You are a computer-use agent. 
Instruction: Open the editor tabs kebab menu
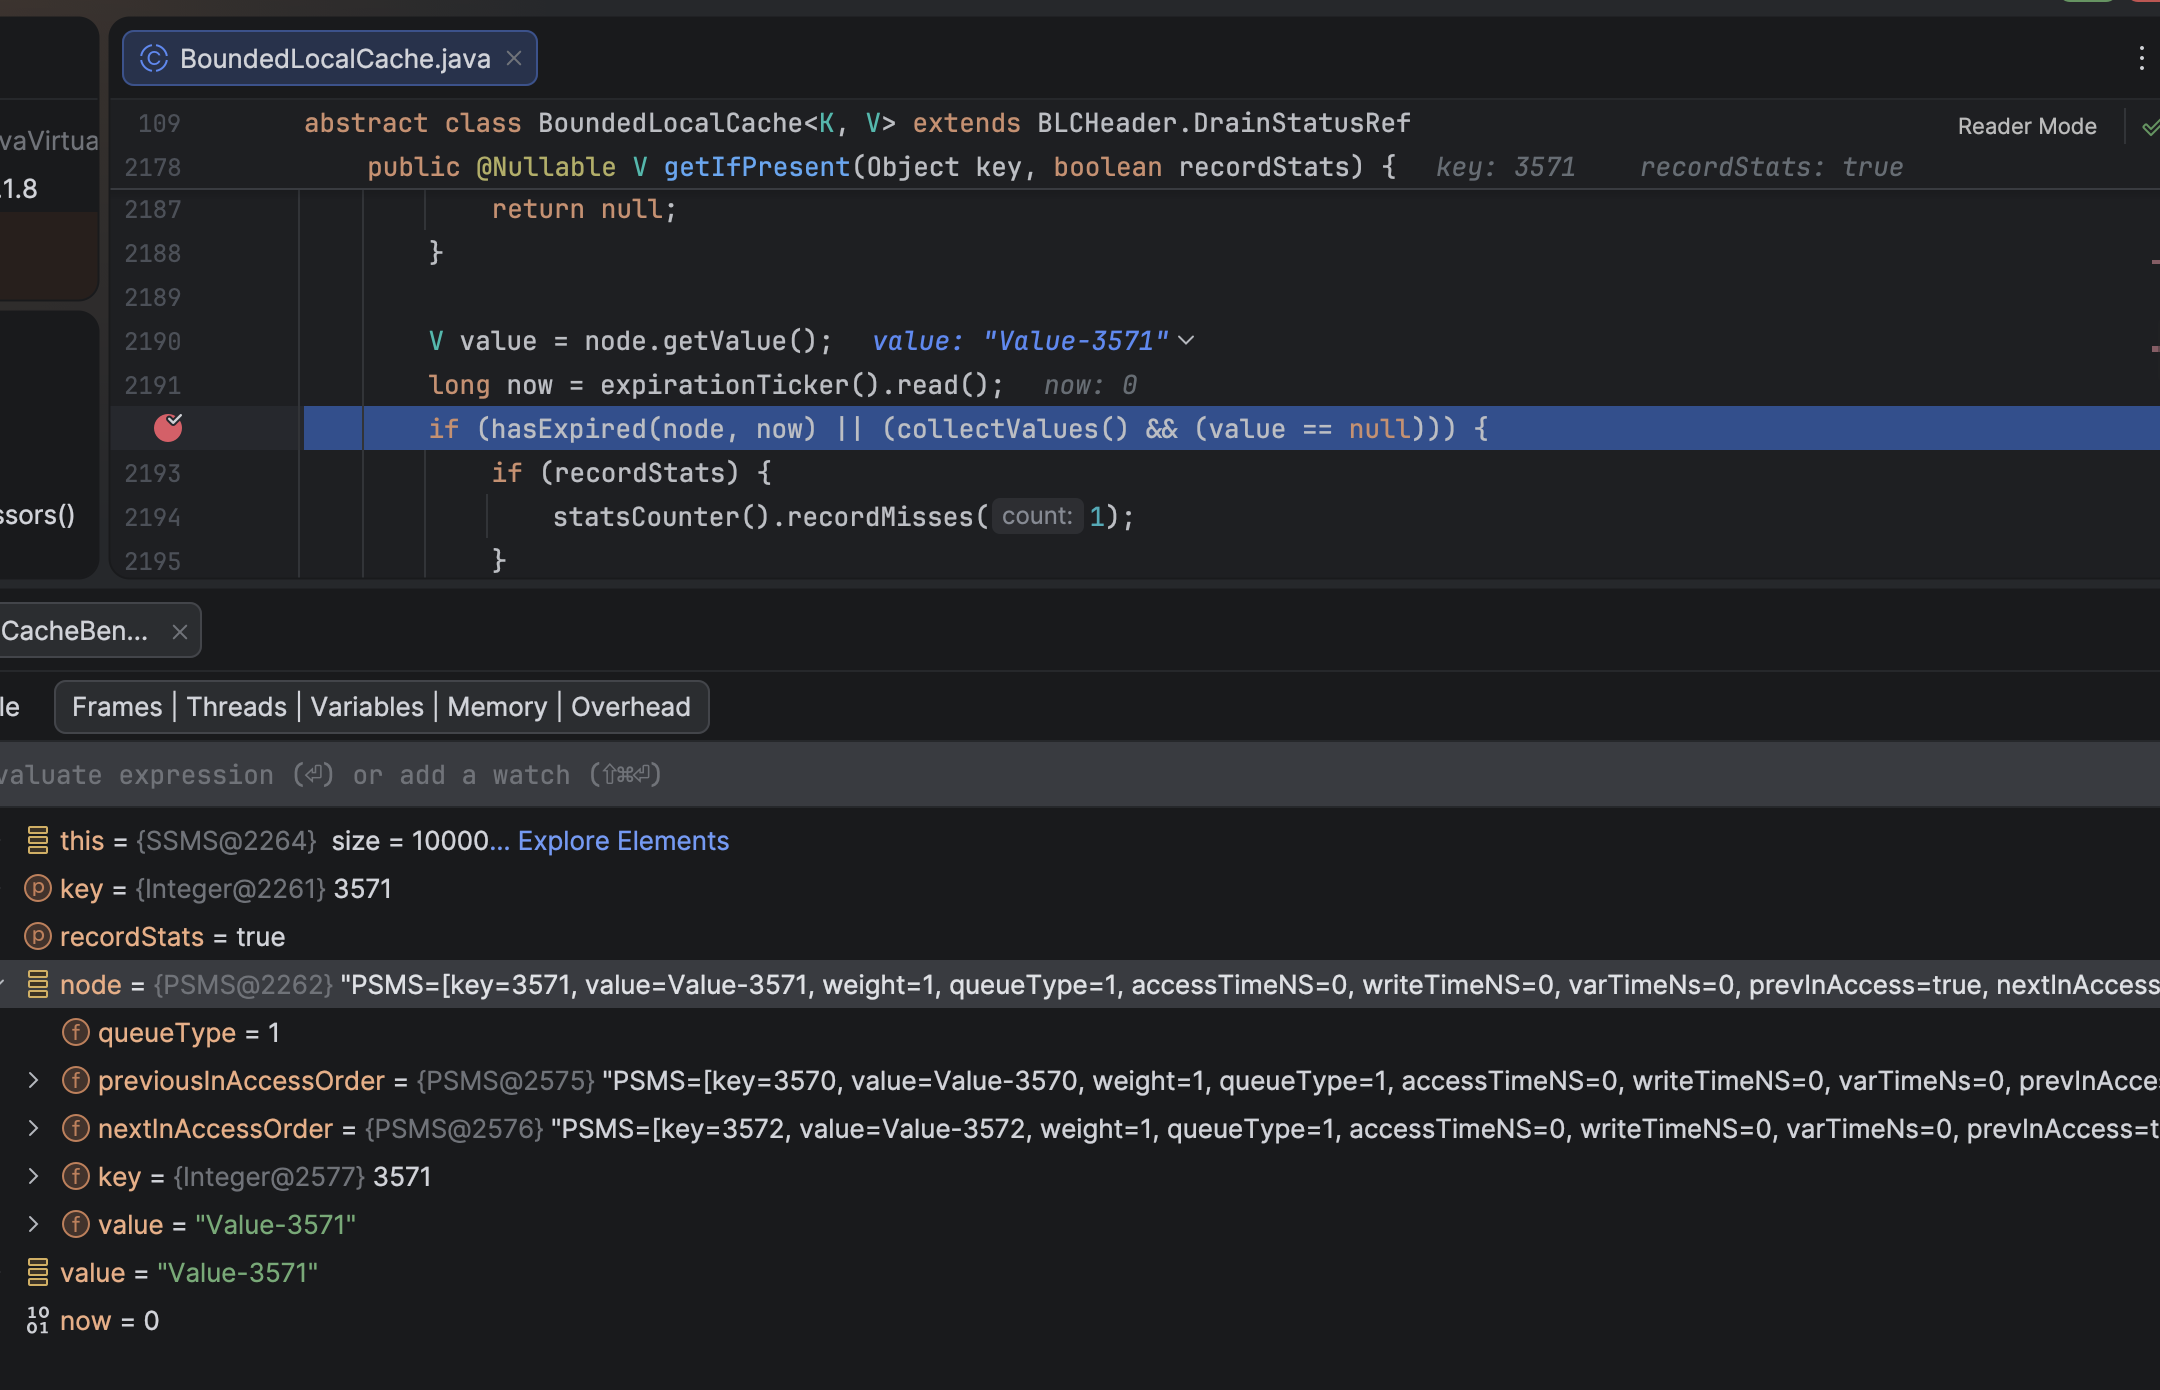click(2141, 59)
